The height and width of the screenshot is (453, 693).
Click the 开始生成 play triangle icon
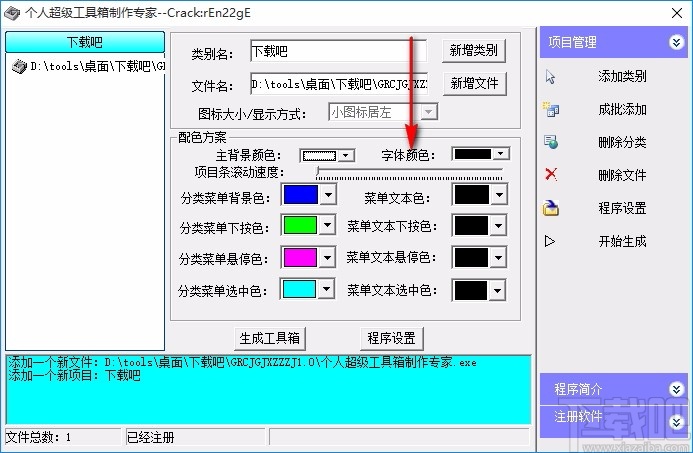[550, 241]
